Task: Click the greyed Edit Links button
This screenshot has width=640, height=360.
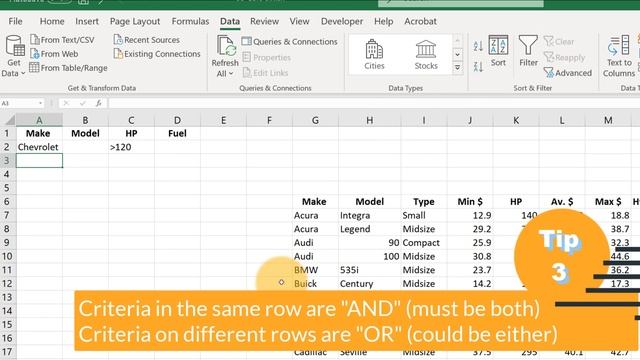Action: (x=266, y=73)
